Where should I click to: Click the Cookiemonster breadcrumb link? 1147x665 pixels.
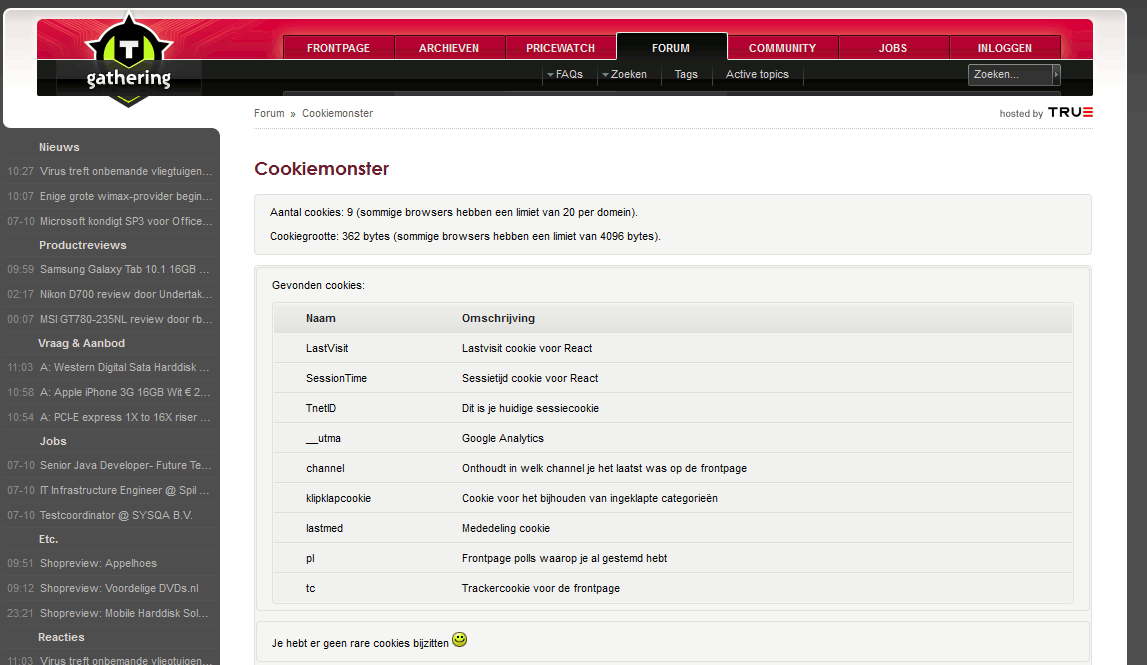(337, 113)
